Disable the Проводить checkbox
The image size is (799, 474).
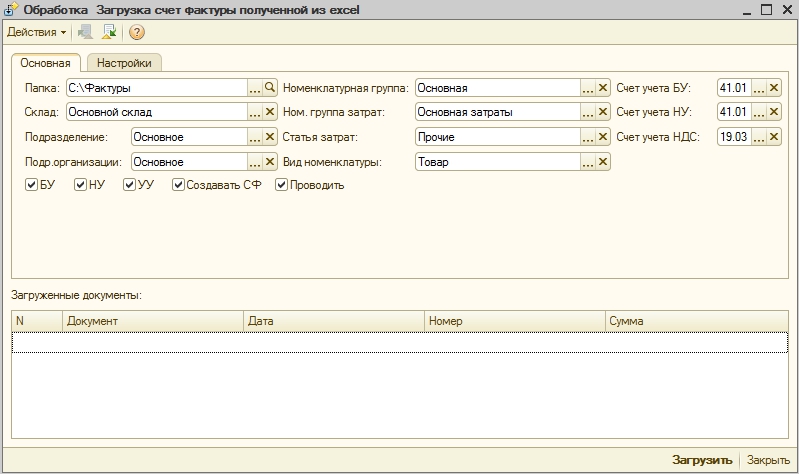pos(282,185)
